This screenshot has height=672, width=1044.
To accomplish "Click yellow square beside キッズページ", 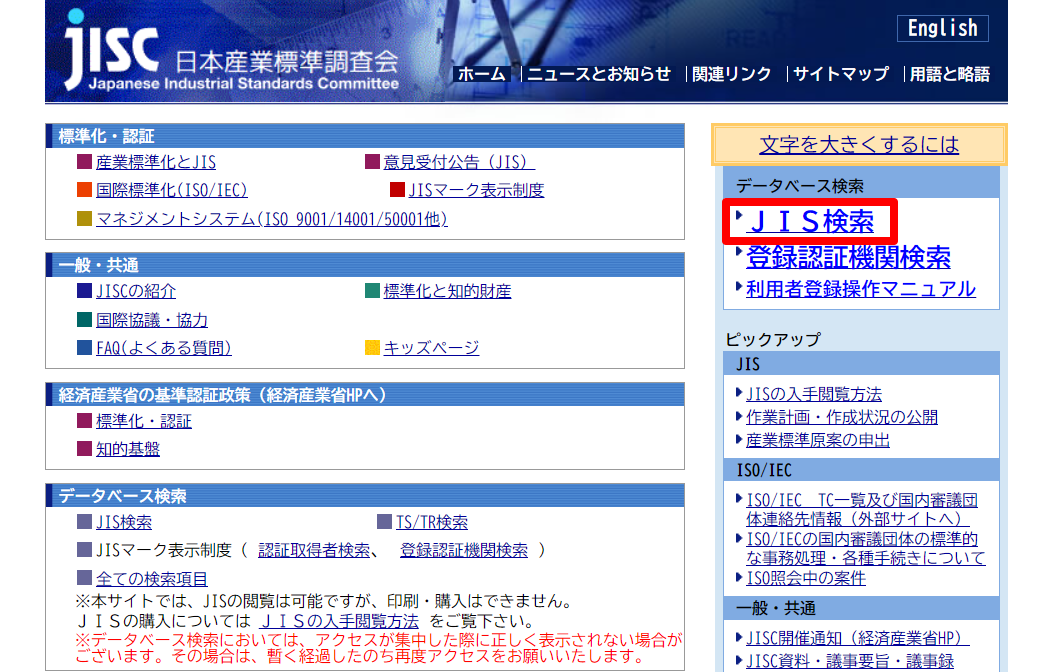I will point(372,347).
